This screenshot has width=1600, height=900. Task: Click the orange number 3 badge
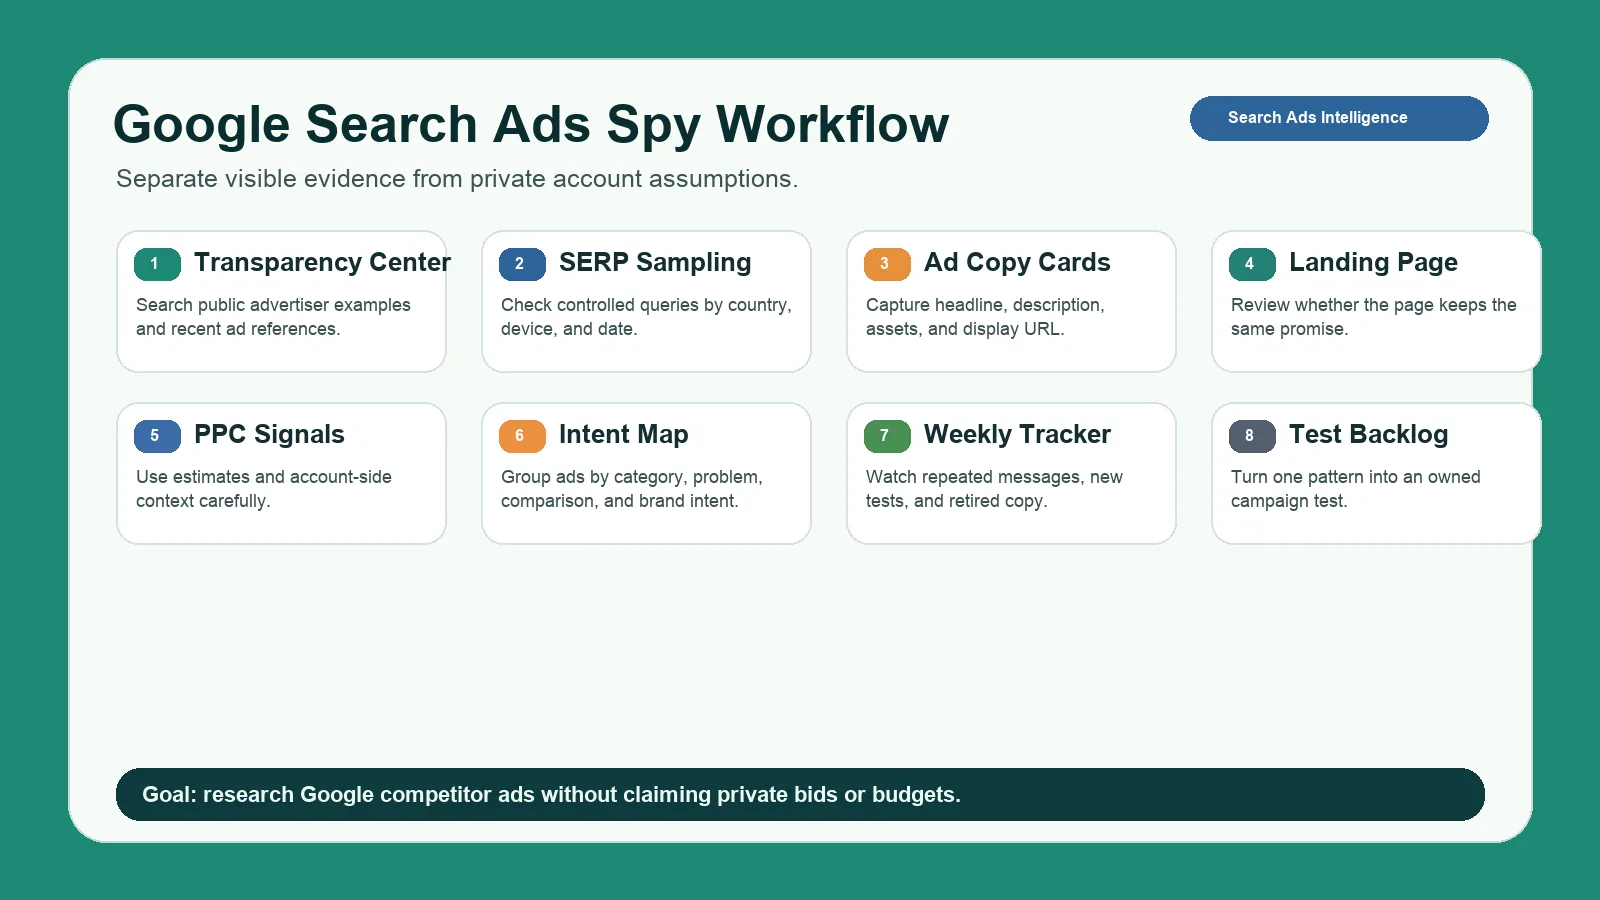887,264
